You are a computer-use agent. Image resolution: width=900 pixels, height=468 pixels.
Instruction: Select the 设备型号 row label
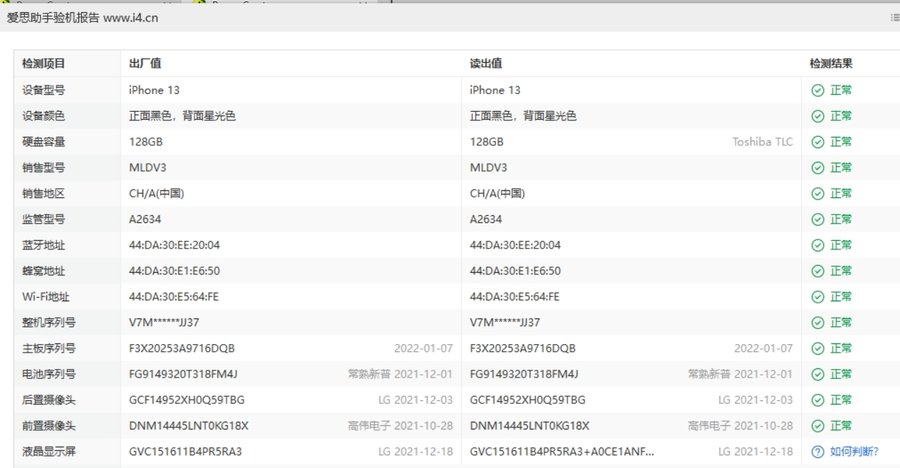point(44,90)
